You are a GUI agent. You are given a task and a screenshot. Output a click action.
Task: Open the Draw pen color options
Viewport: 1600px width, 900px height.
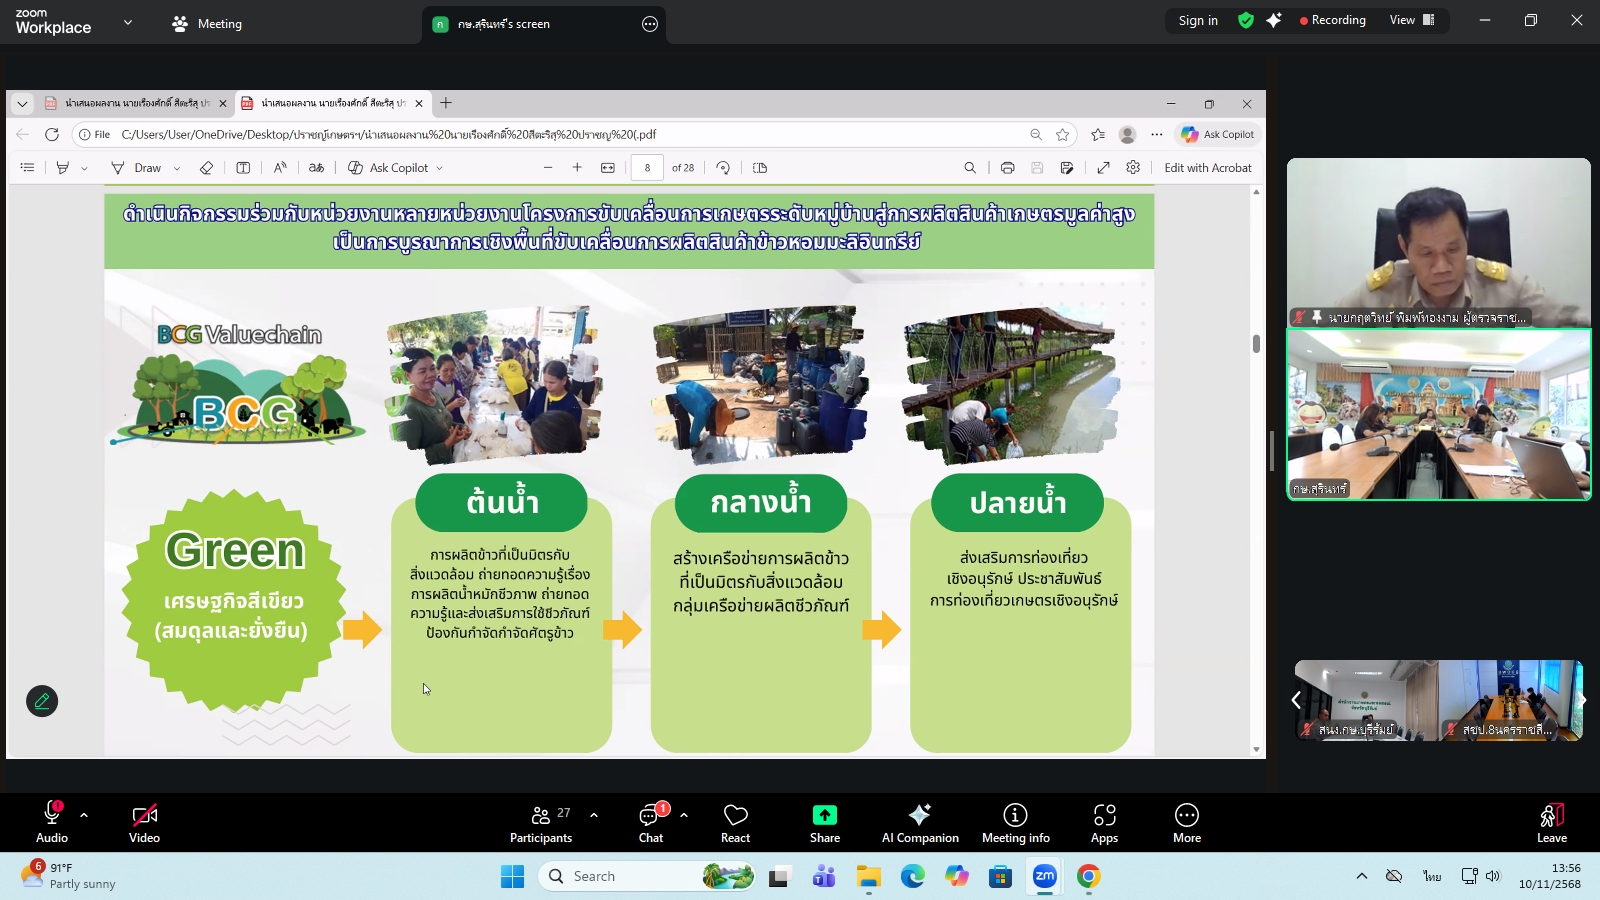click(176, 167)
